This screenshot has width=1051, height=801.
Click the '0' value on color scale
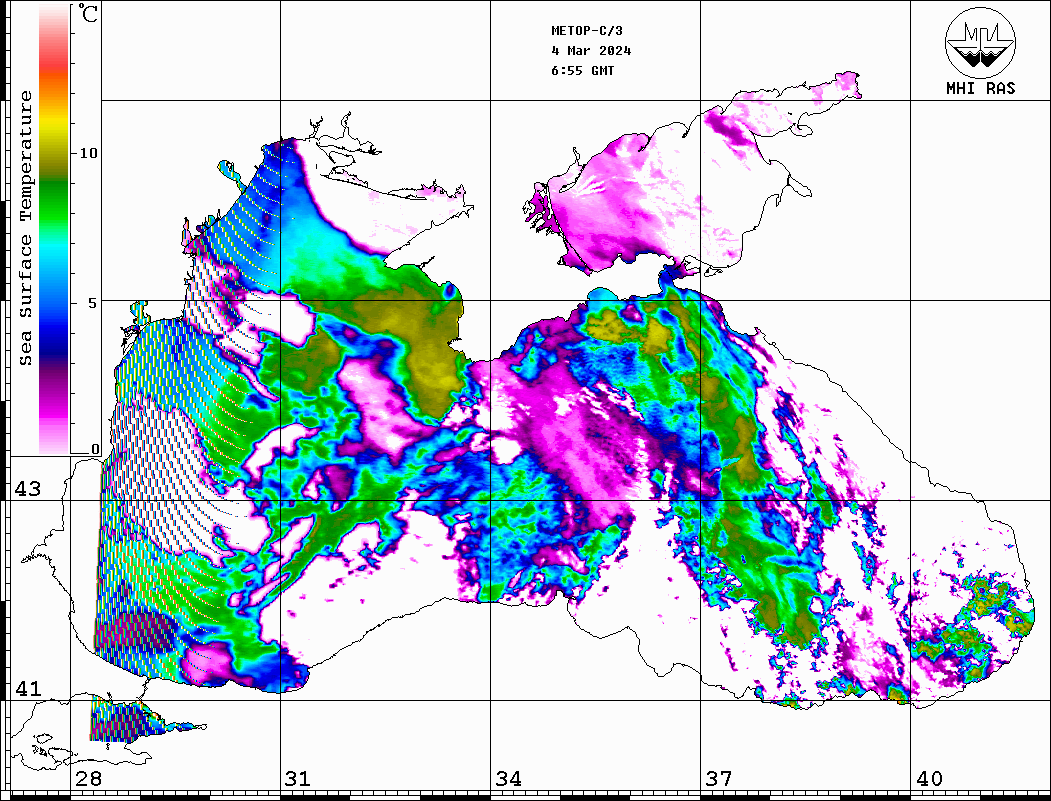[x=95, y=449]
